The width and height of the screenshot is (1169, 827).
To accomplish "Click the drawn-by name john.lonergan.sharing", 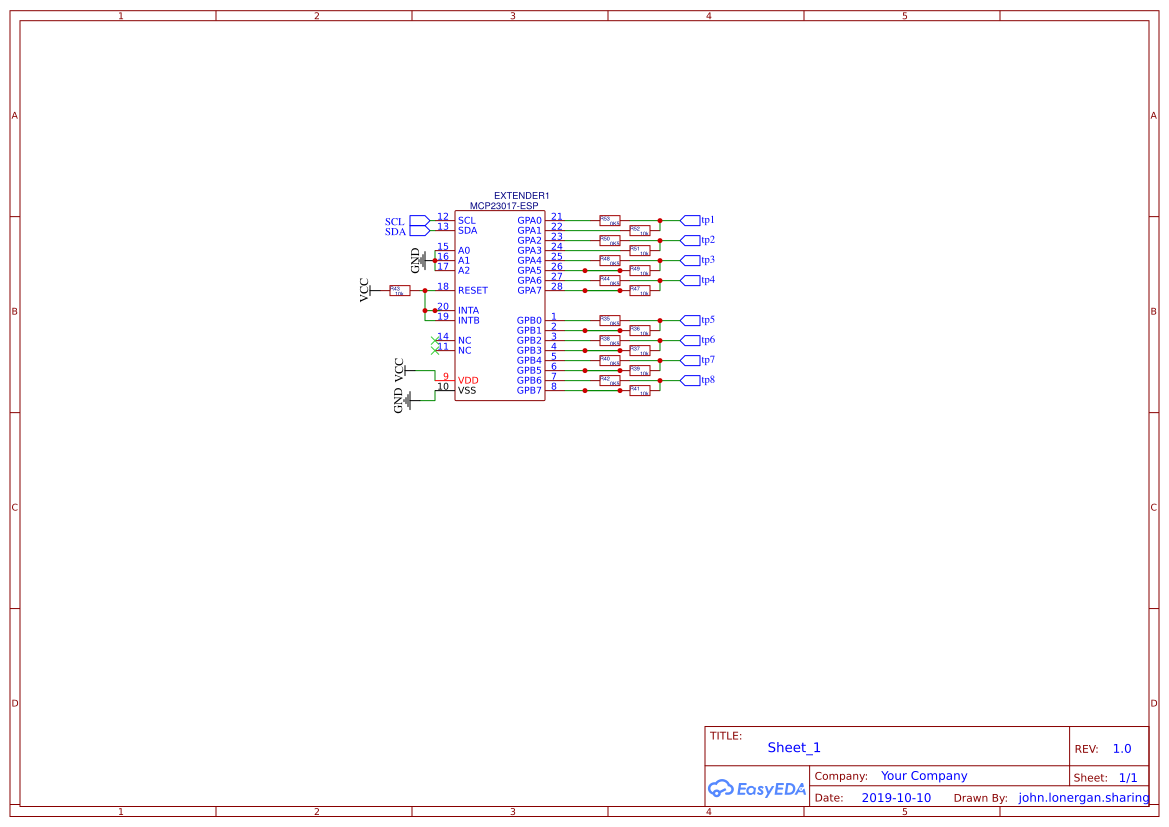I will click(1082, 797).
